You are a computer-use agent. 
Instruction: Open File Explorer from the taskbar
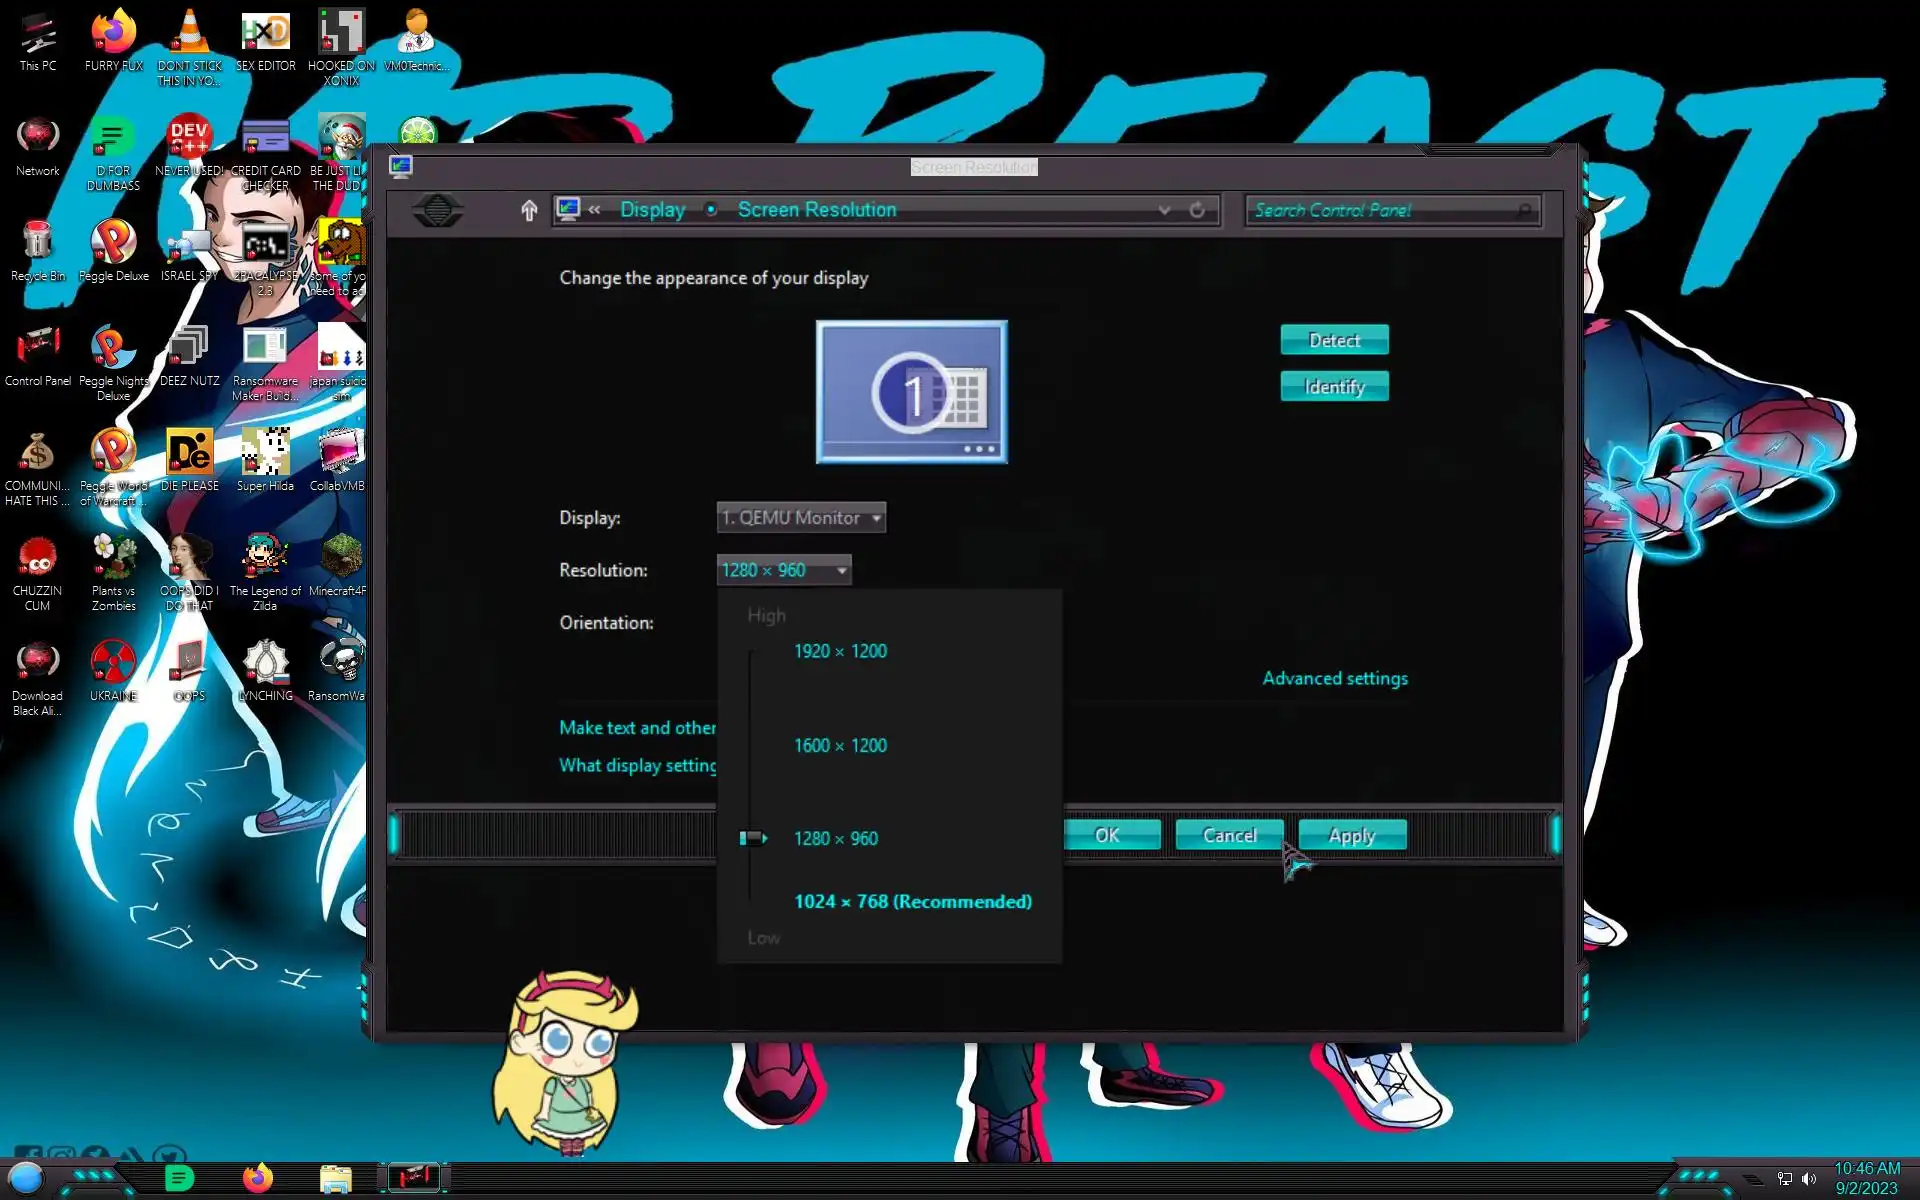point(336,1178)
